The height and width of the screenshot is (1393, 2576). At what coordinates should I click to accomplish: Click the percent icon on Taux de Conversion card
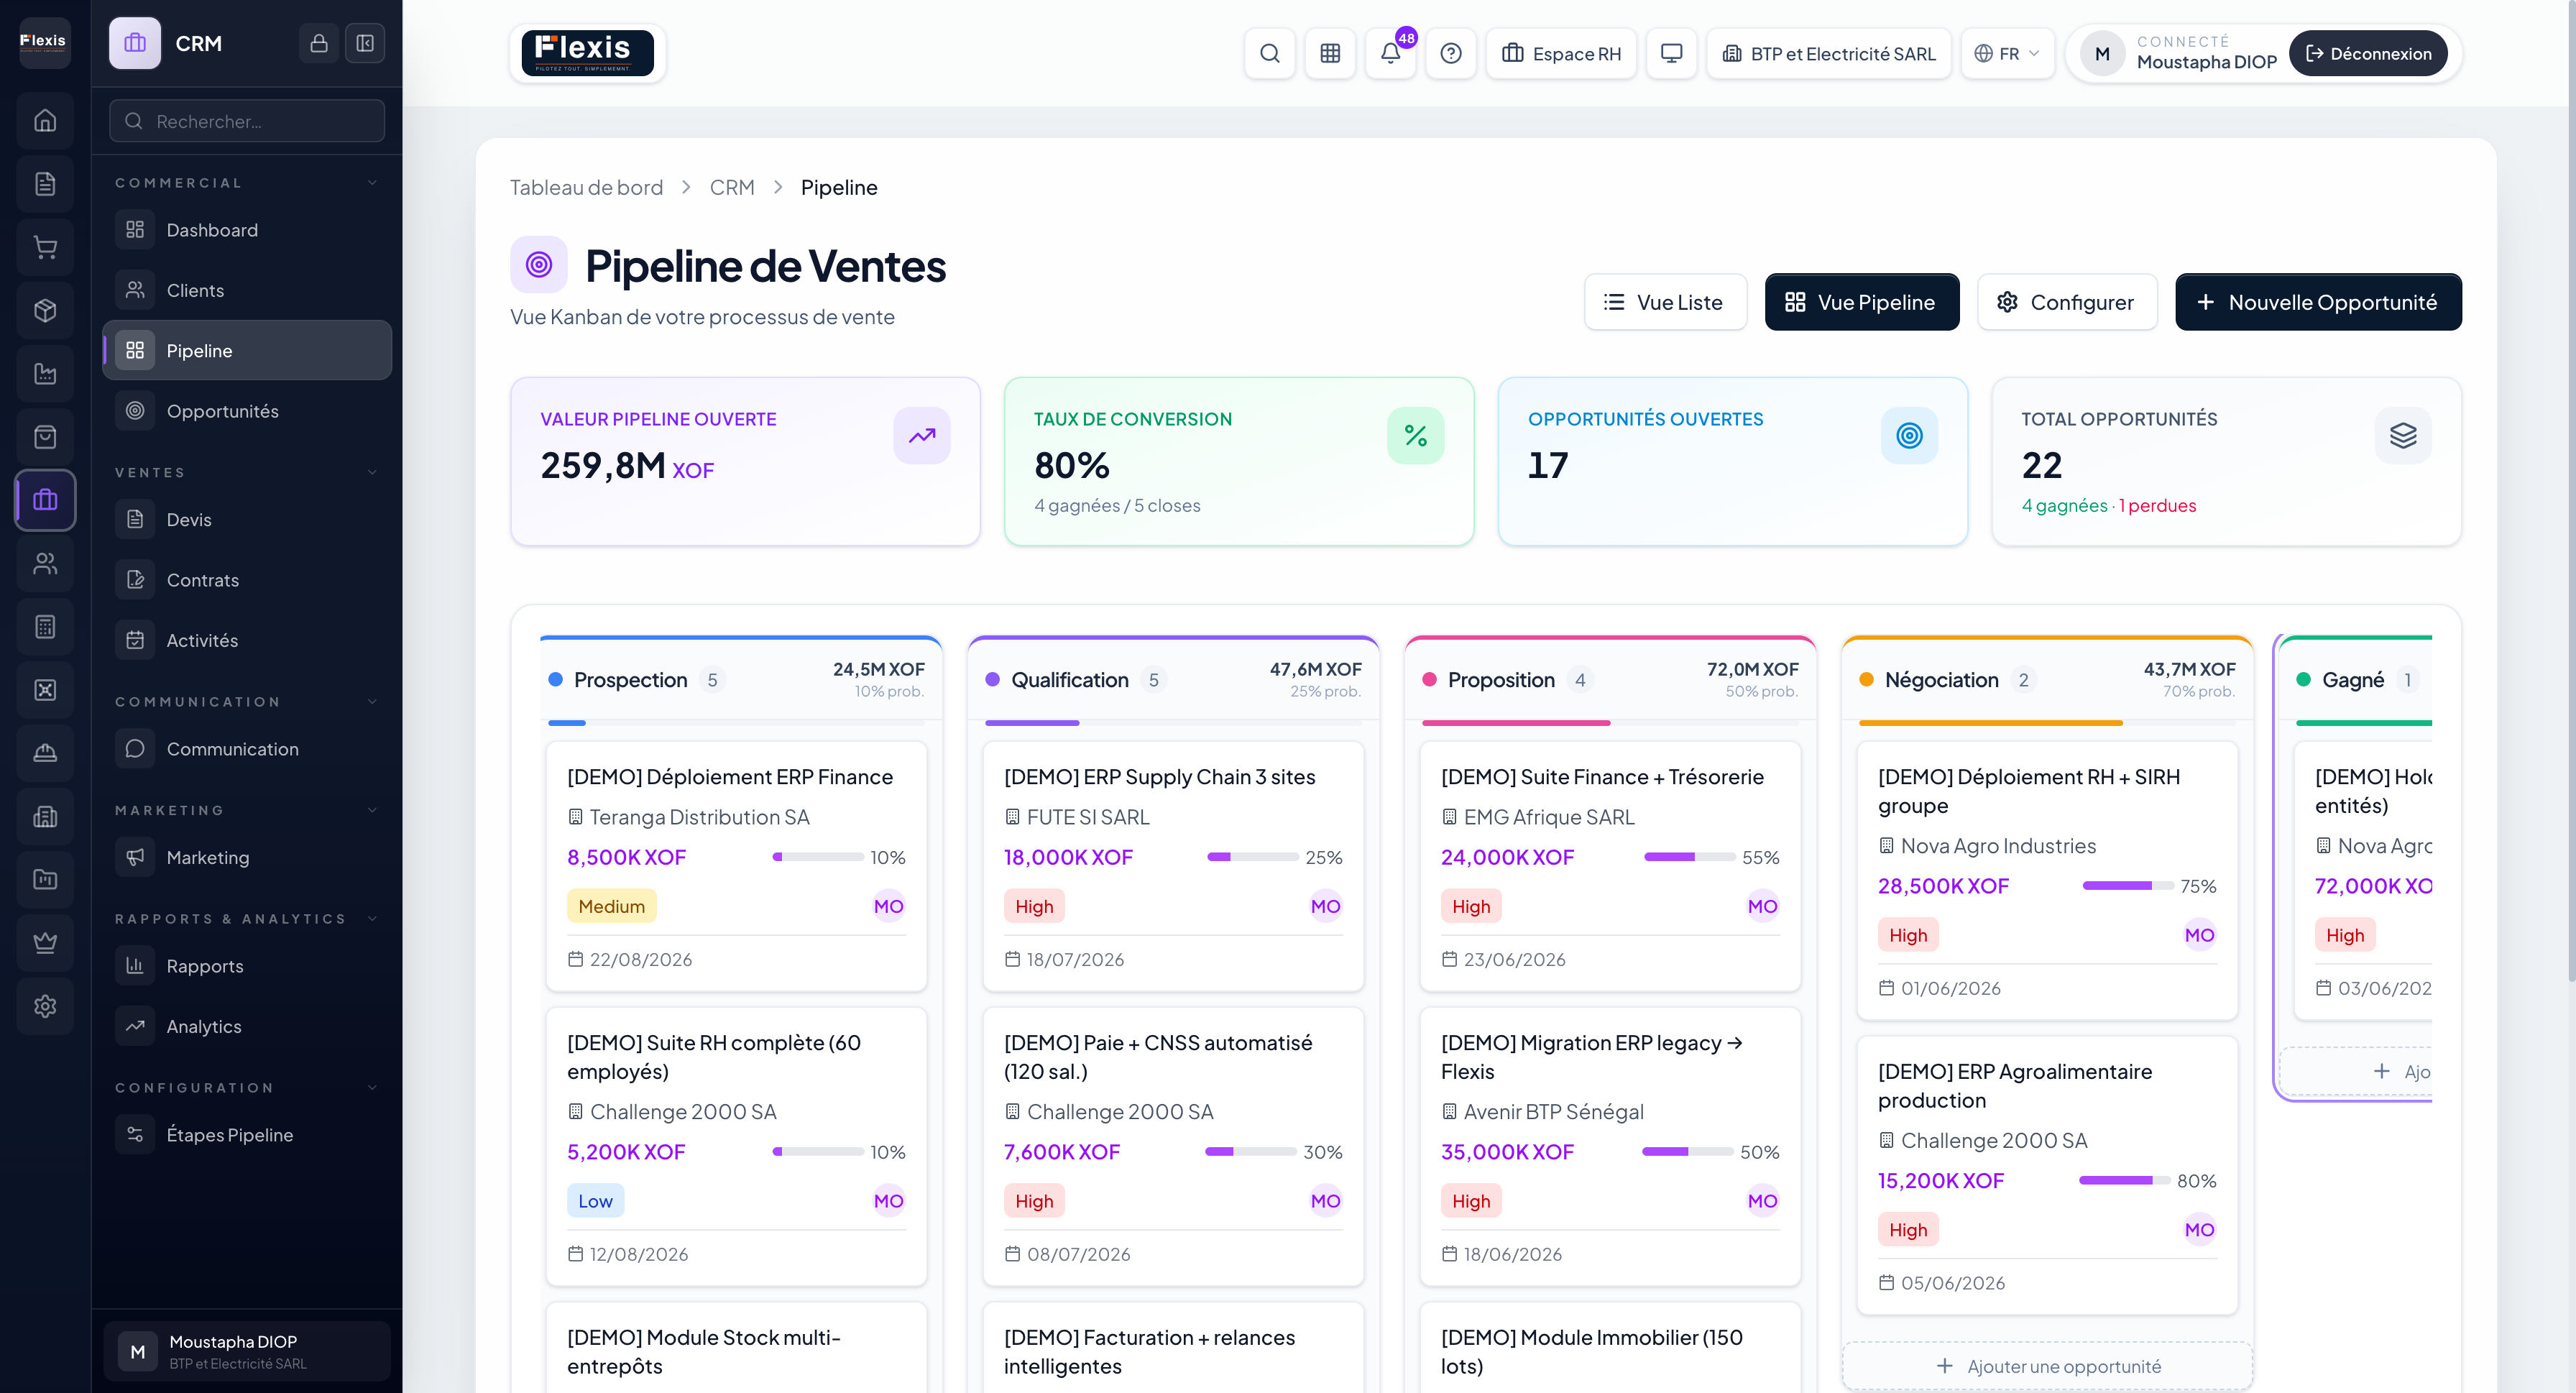[x=1416, y=436]
